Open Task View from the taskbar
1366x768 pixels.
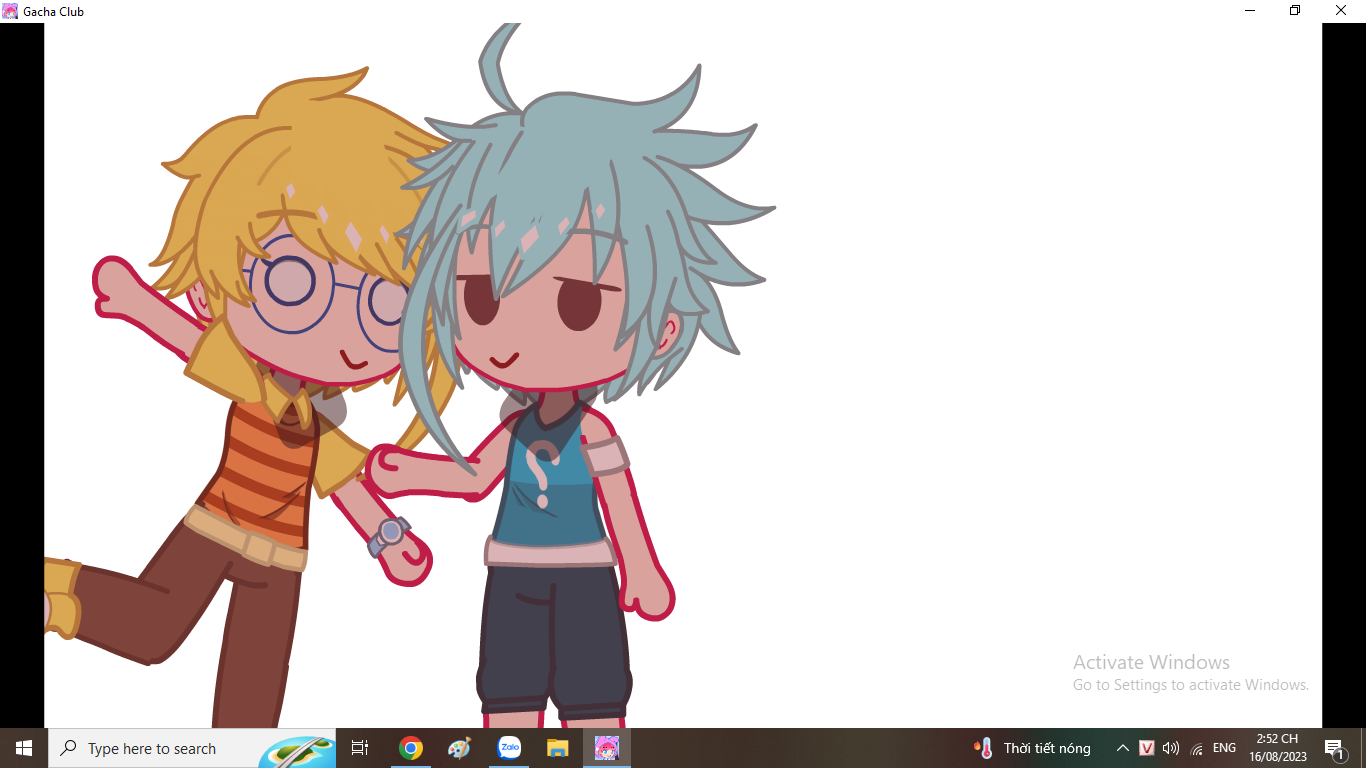[360, 748]
